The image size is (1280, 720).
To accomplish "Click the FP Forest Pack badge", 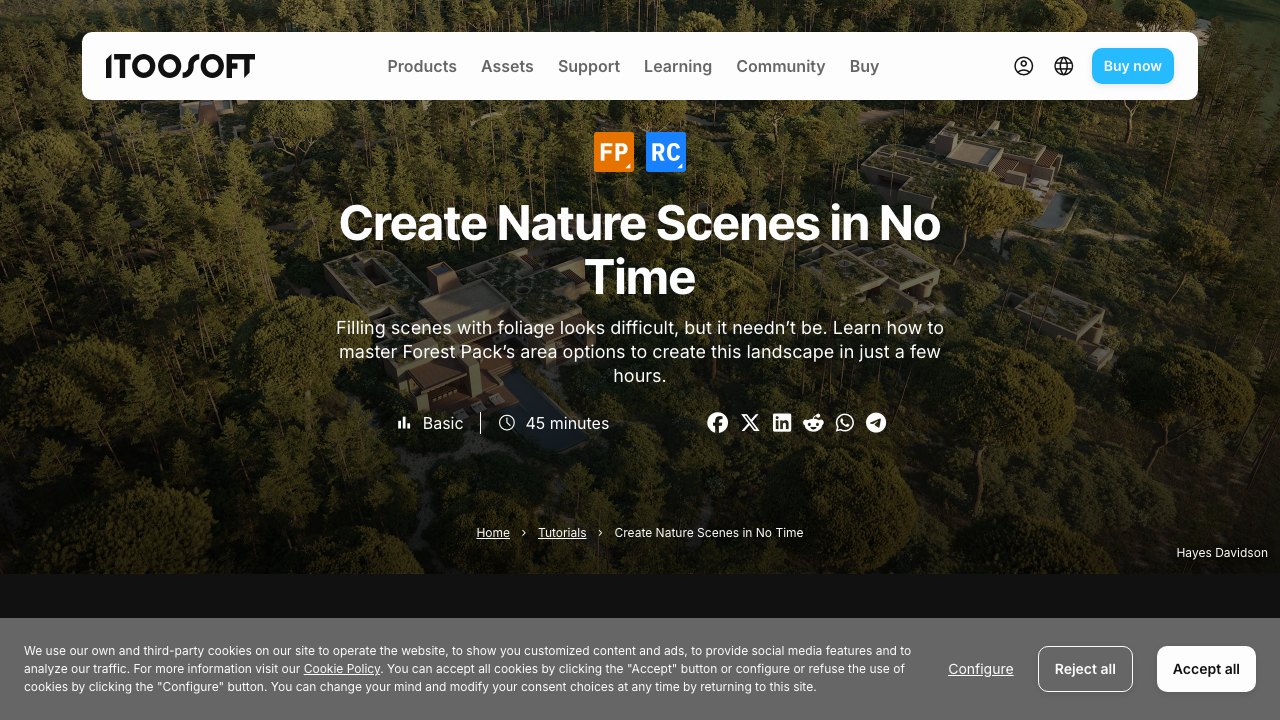I will pos(614,152).
